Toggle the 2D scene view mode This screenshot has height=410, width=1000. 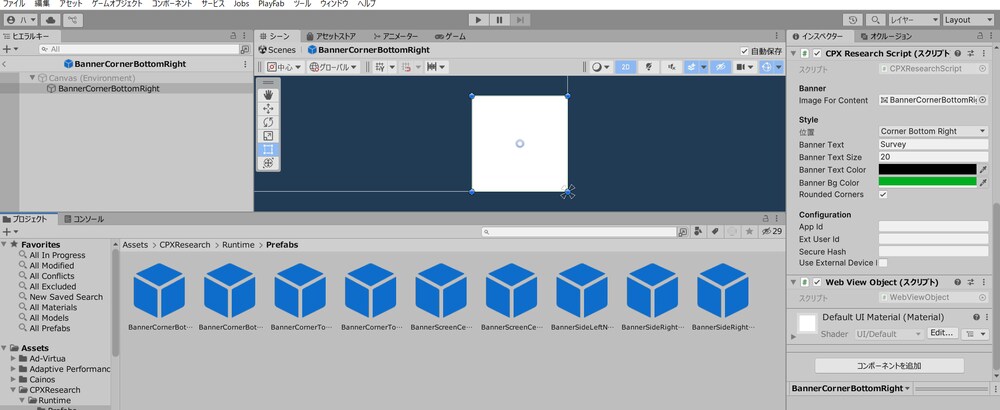[626, 66]
